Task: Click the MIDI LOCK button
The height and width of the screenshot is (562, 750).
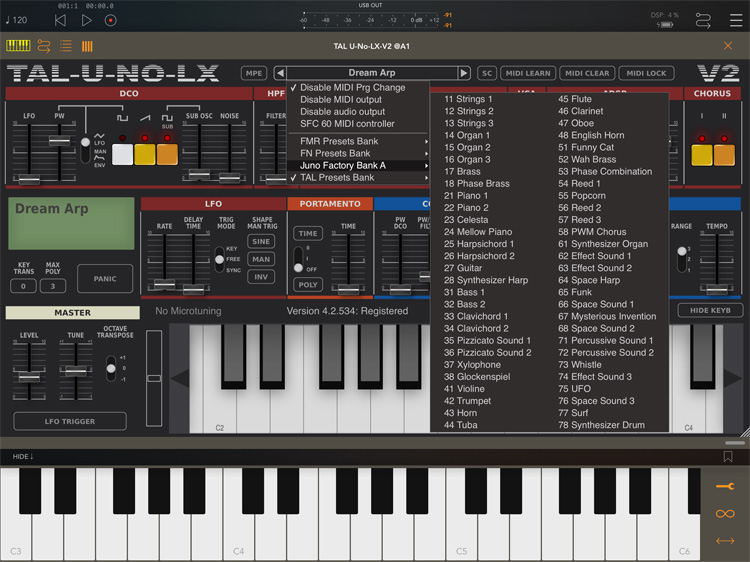Action: point(646,73)
